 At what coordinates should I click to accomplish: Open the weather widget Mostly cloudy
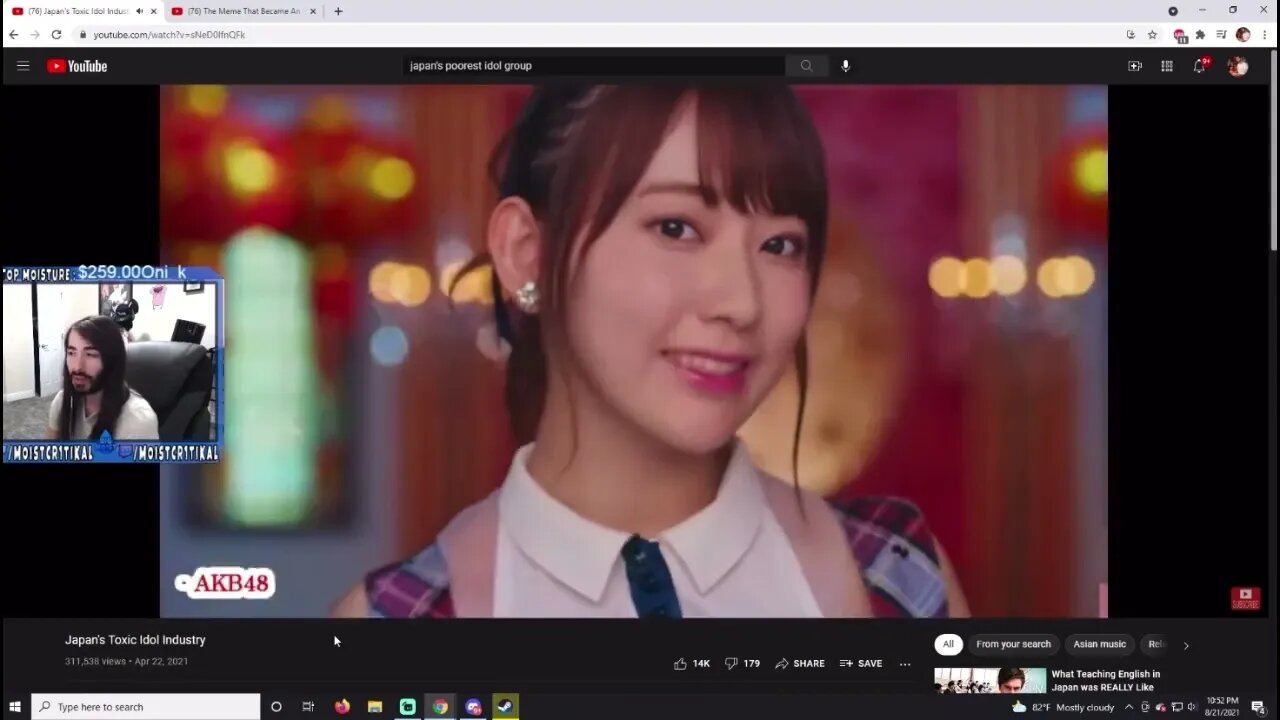click(x=1063, y=707)
